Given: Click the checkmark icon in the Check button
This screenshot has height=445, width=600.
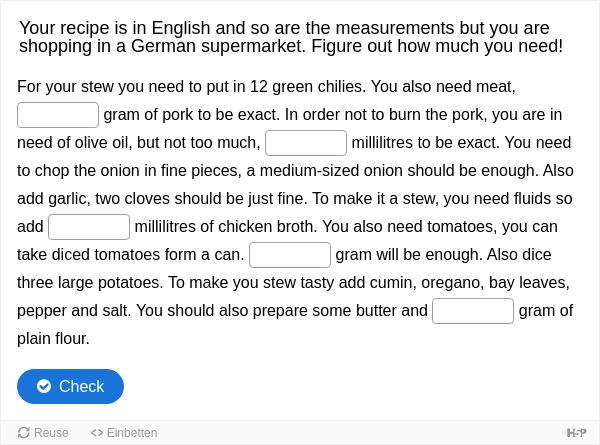Looking at the screenshot, I should coord(44,386).
